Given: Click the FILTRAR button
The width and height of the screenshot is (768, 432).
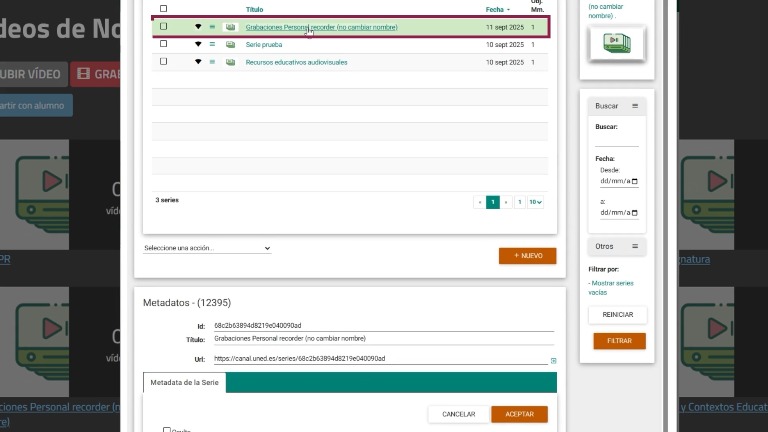Looking at the screenshot, I should click(620, 341).
